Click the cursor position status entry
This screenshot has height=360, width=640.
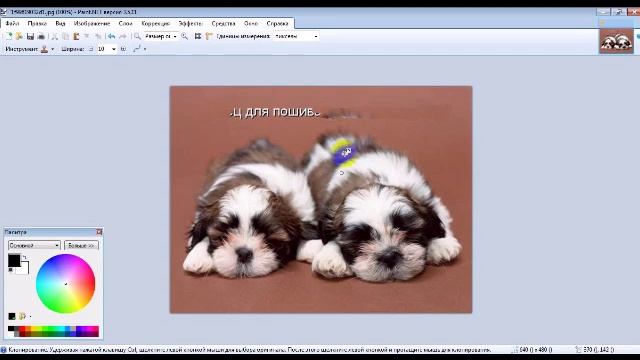pyautogui.click(x=596, y=350)
